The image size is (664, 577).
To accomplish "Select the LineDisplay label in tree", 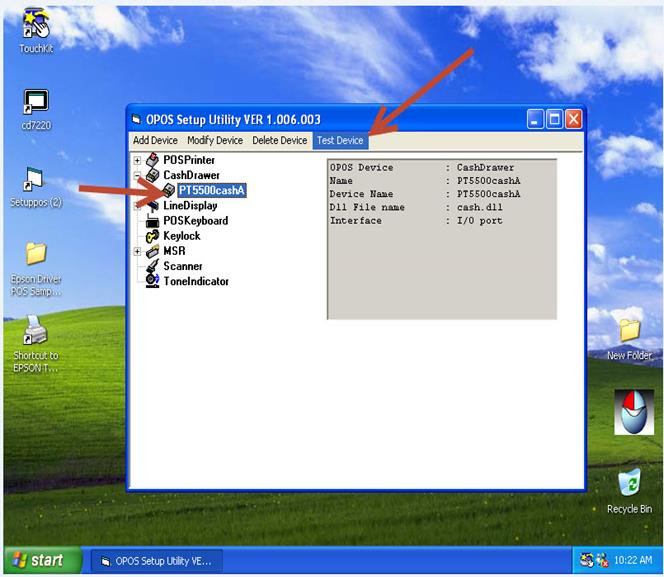I will pyautogui.click(x=190, y=206).
